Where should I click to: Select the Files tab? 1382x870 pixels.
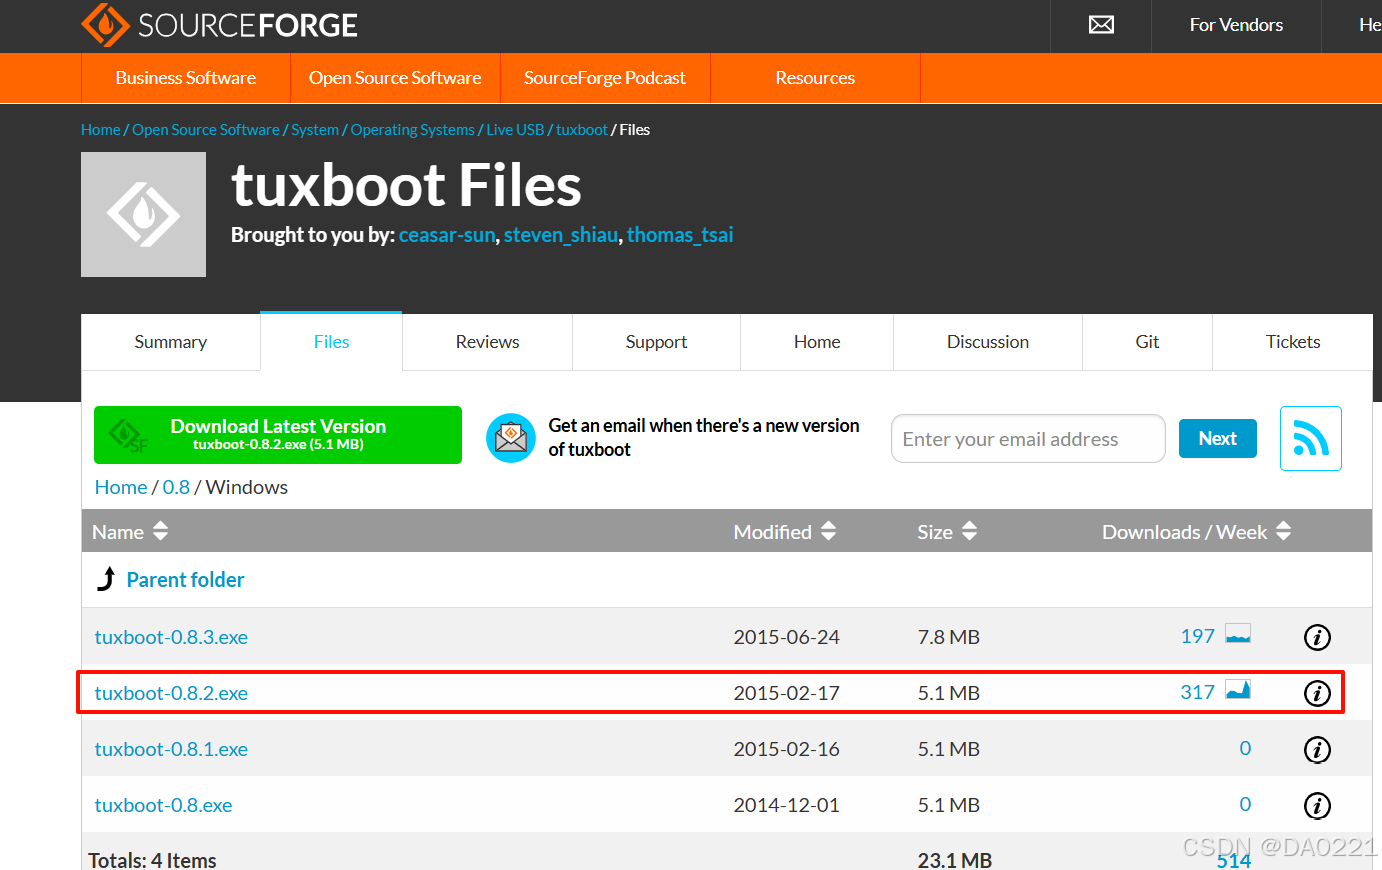pyautogui.click(x=332, y=342)
